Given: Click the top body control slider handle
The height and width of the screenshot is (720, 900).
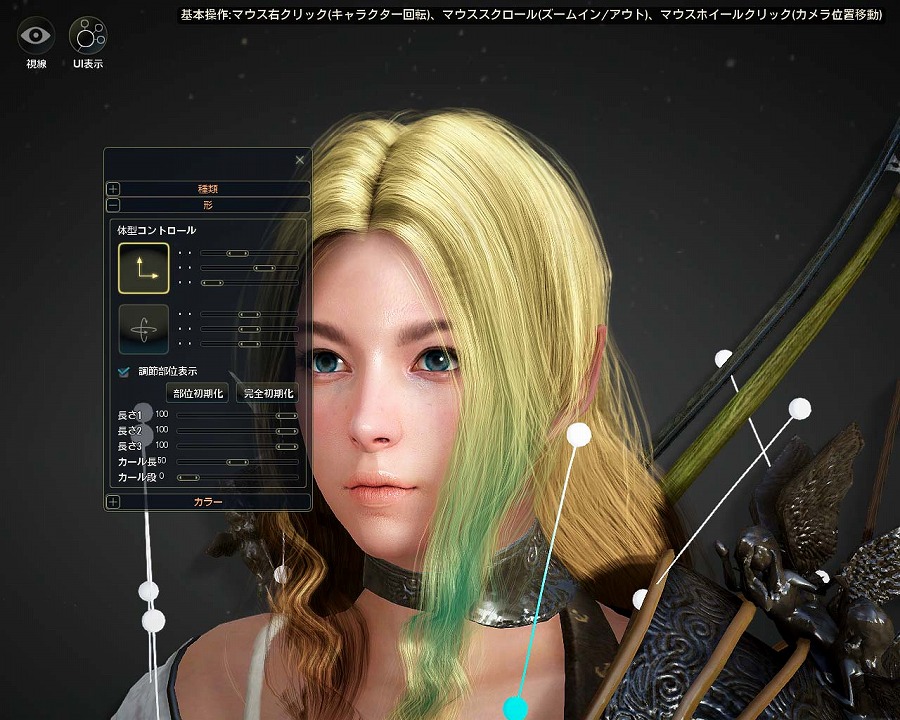Looking at the screenshot, I should click(236, 252).
